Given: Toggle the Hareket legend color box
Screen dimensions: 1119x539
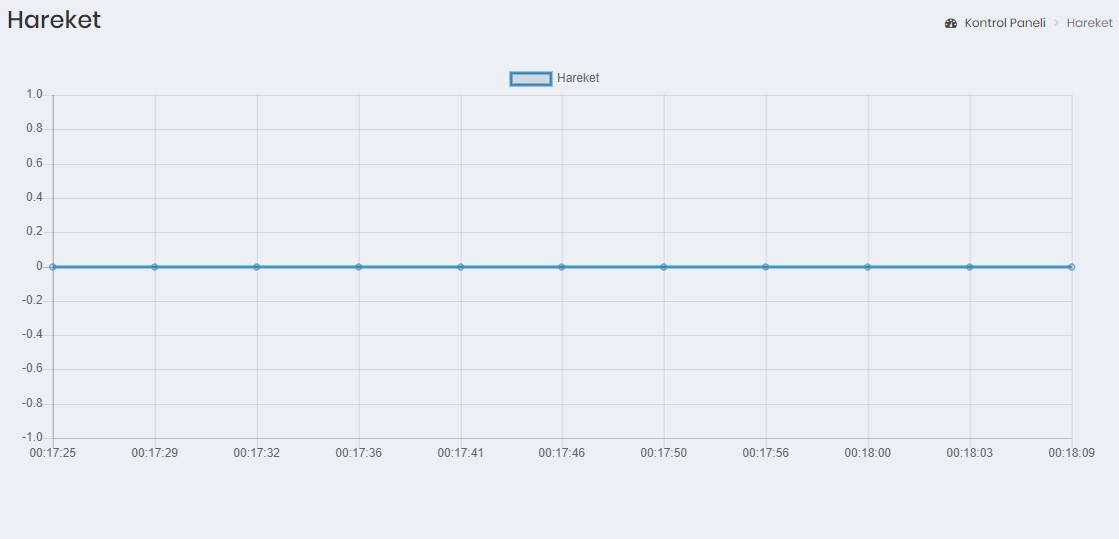Looking at the screenshot, I should tap(531, 78).
